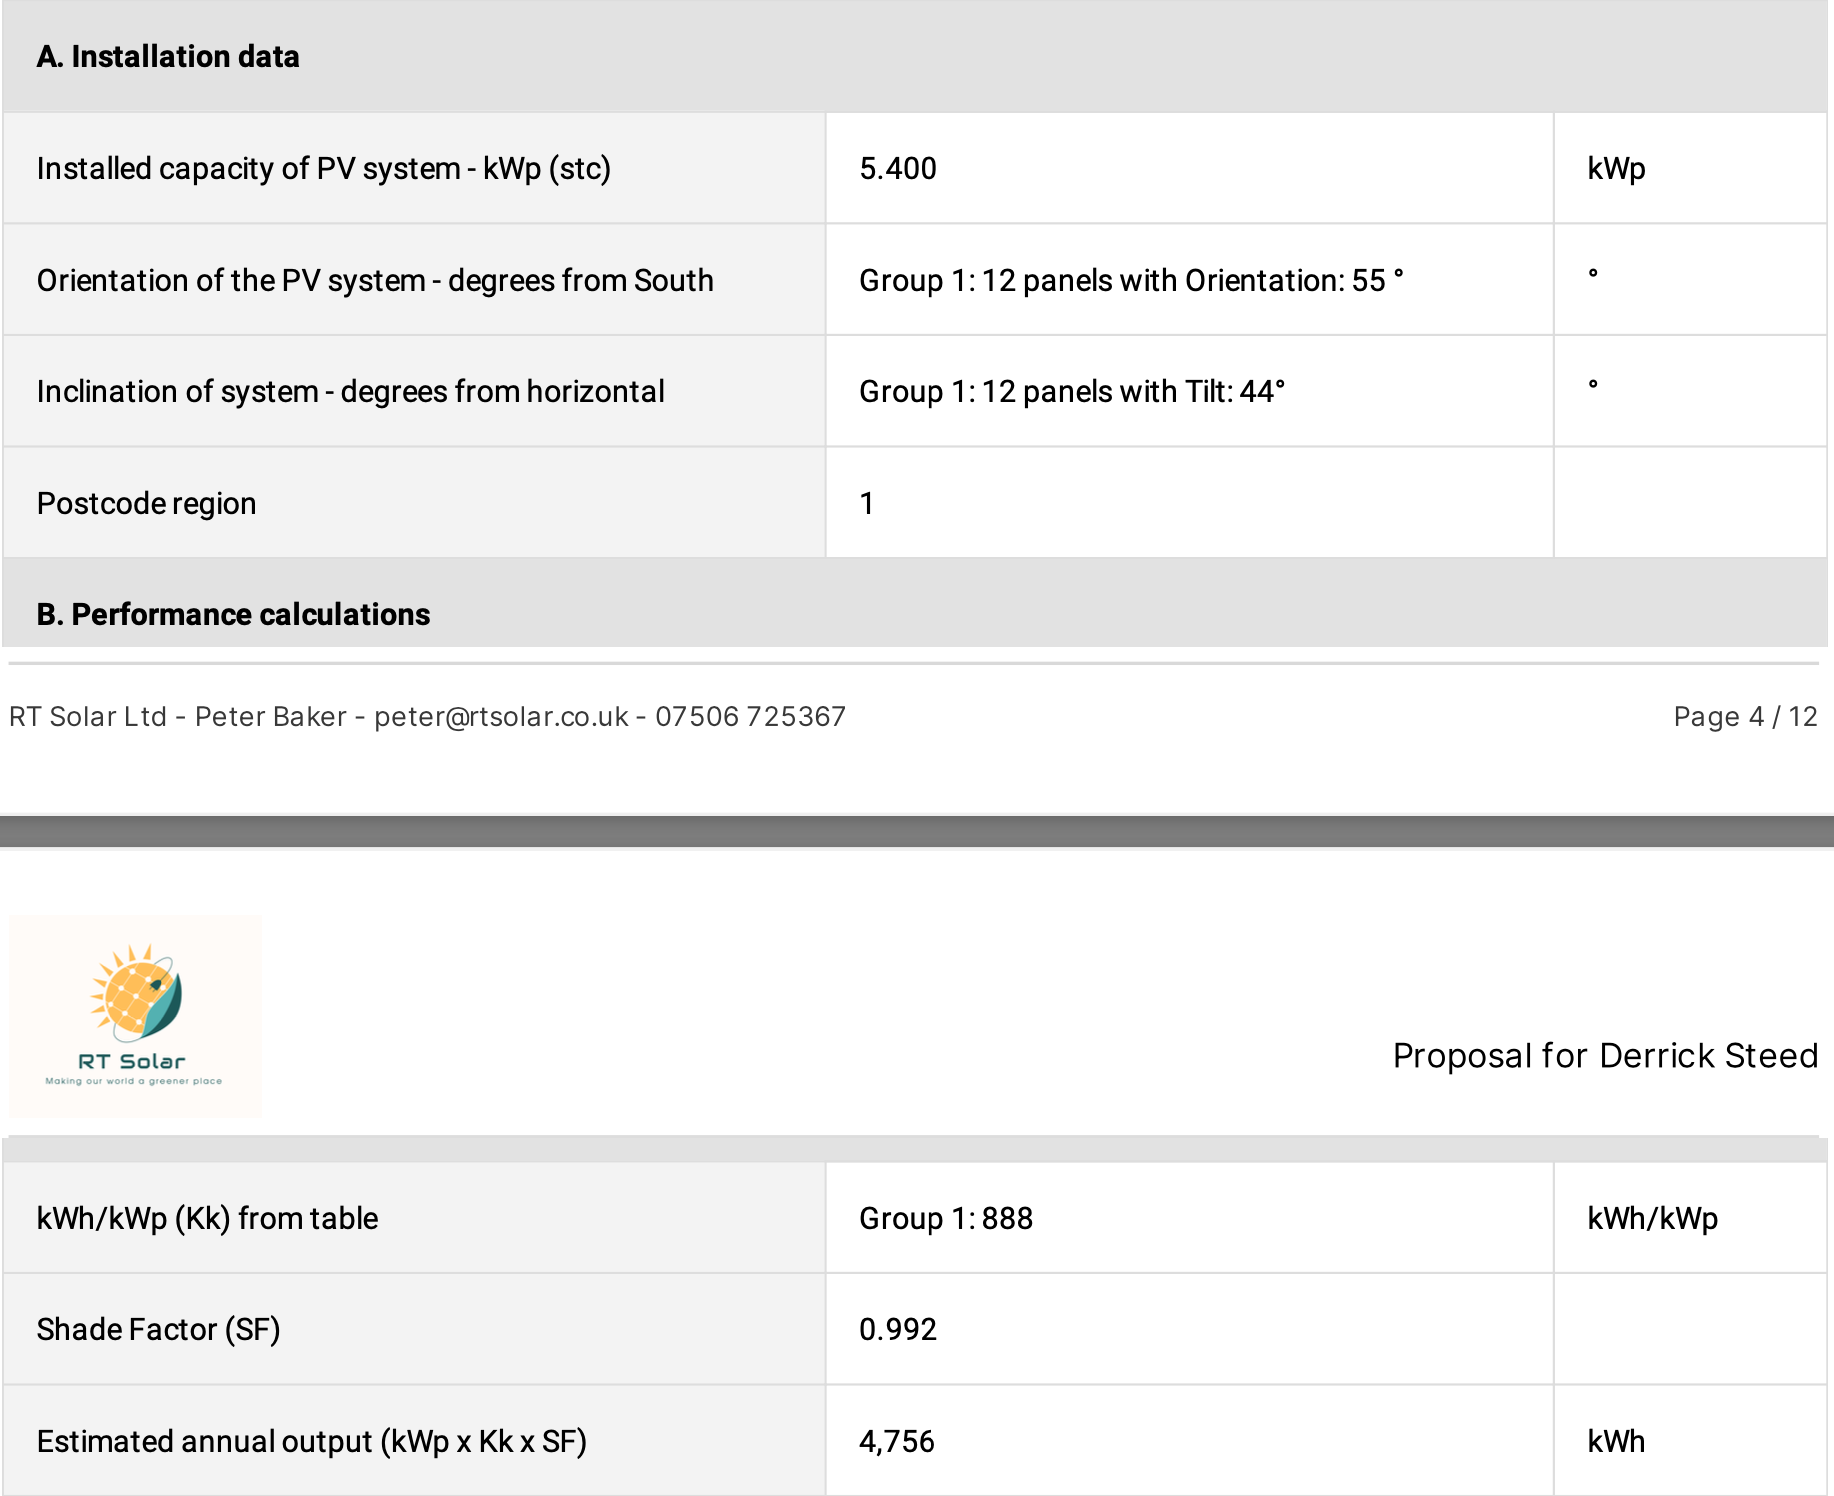The image size is (1834, 1496).
Task: Click the peter@rtsolar.co.uk email address
Action: click(501, 717)
